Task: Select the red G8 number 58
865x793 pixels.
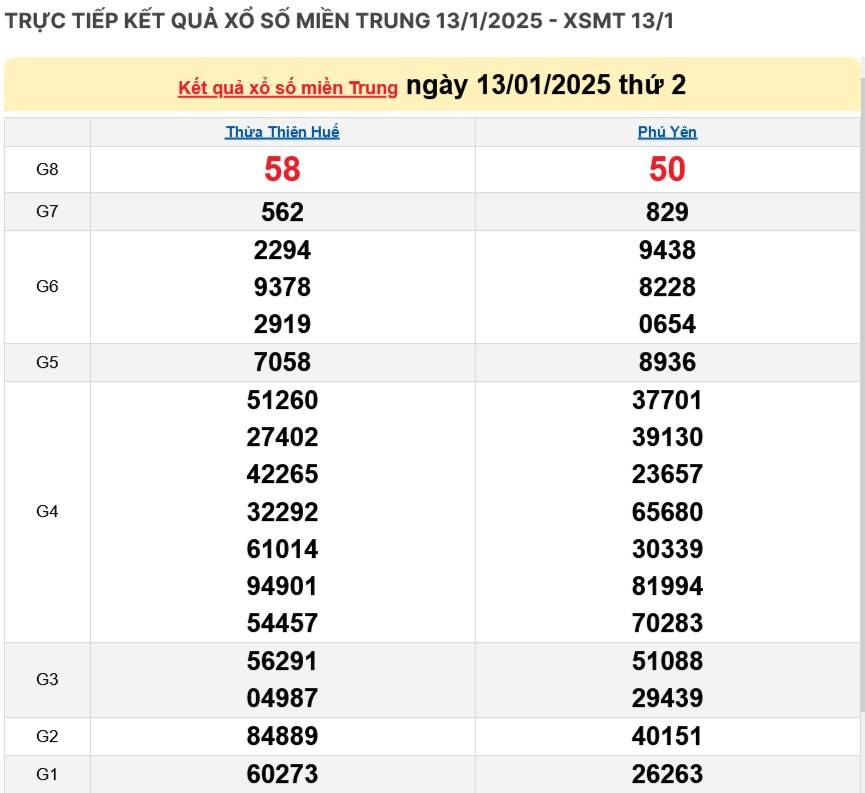Action: tap(282, 170)
